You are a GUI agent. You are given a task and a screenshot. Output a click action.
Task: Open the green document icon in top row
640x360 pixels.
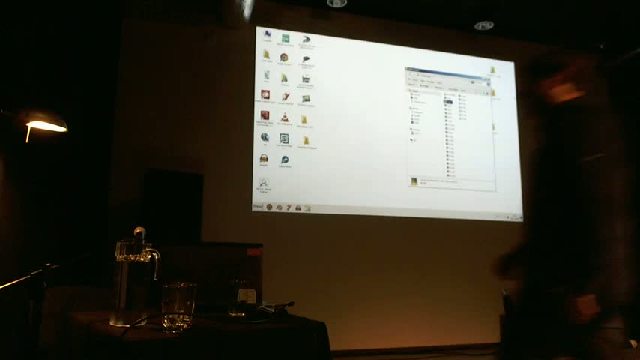286,39
